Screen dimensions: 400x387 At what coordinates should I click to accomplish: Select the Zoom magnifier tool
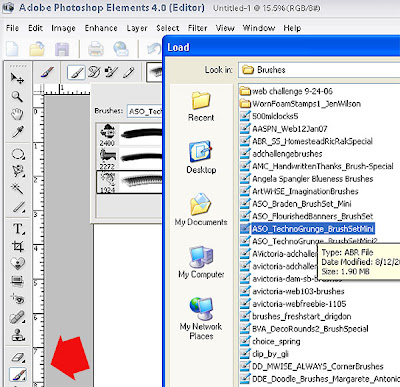click(17, 96)
